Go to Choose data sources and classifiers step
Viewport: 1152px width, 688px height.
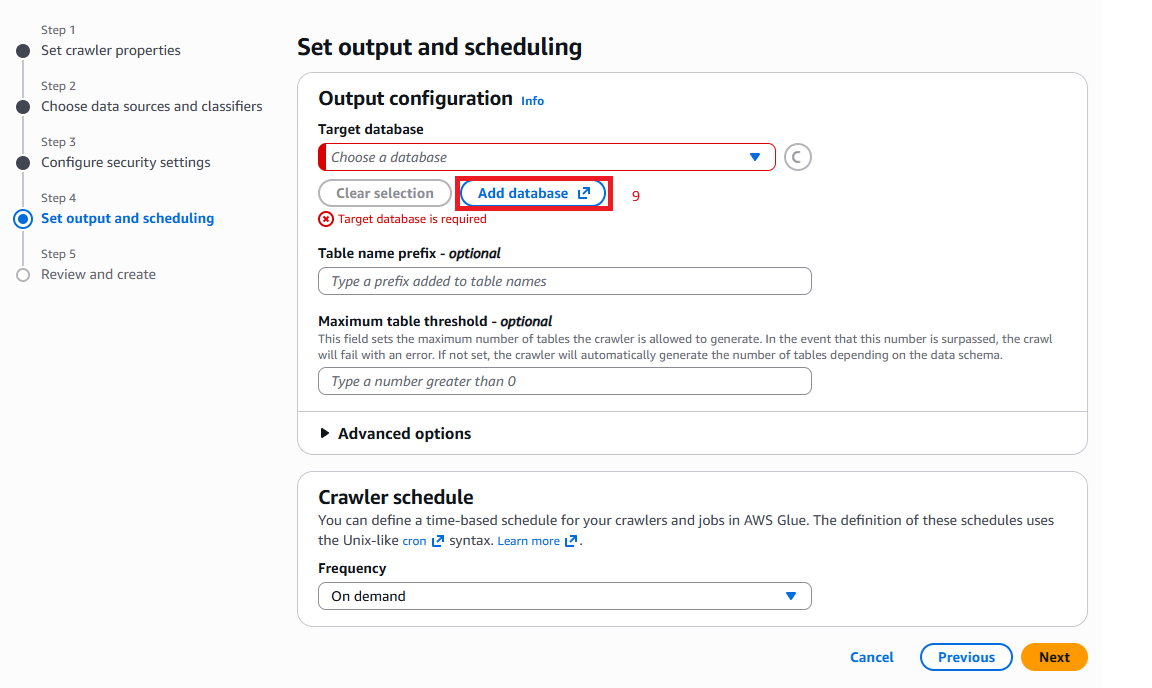151,107
